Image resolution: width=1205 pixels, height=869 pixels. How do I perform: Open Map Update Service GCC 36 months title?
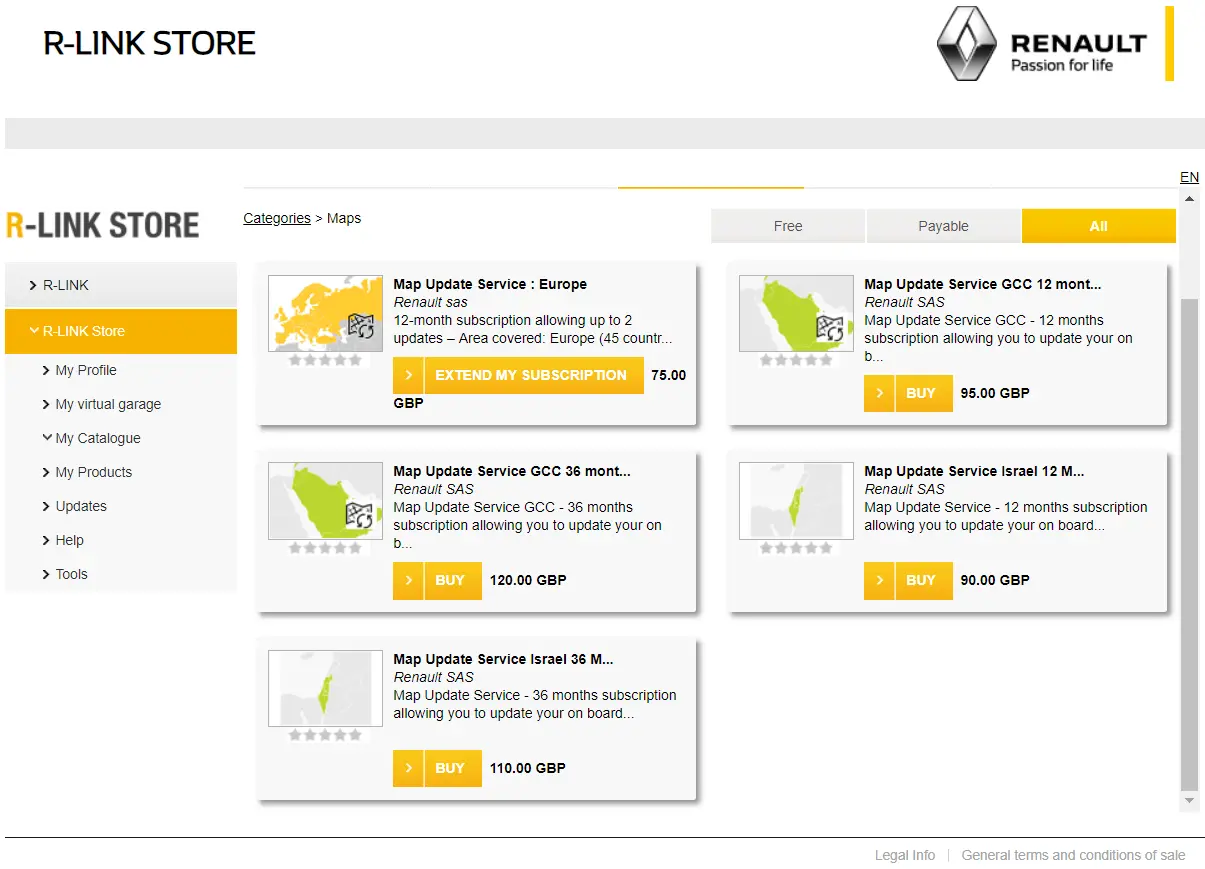click(512, 471)
